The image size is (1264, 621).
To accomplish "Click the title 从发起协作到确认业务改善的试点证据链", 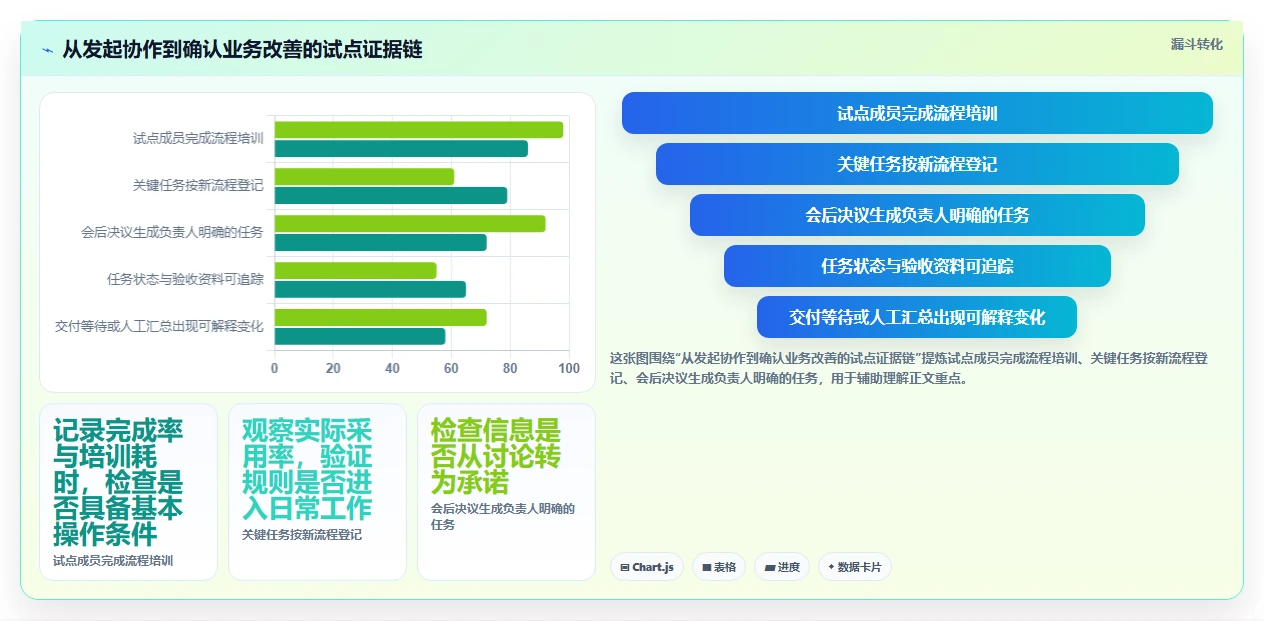I will [x=242, y=50].
